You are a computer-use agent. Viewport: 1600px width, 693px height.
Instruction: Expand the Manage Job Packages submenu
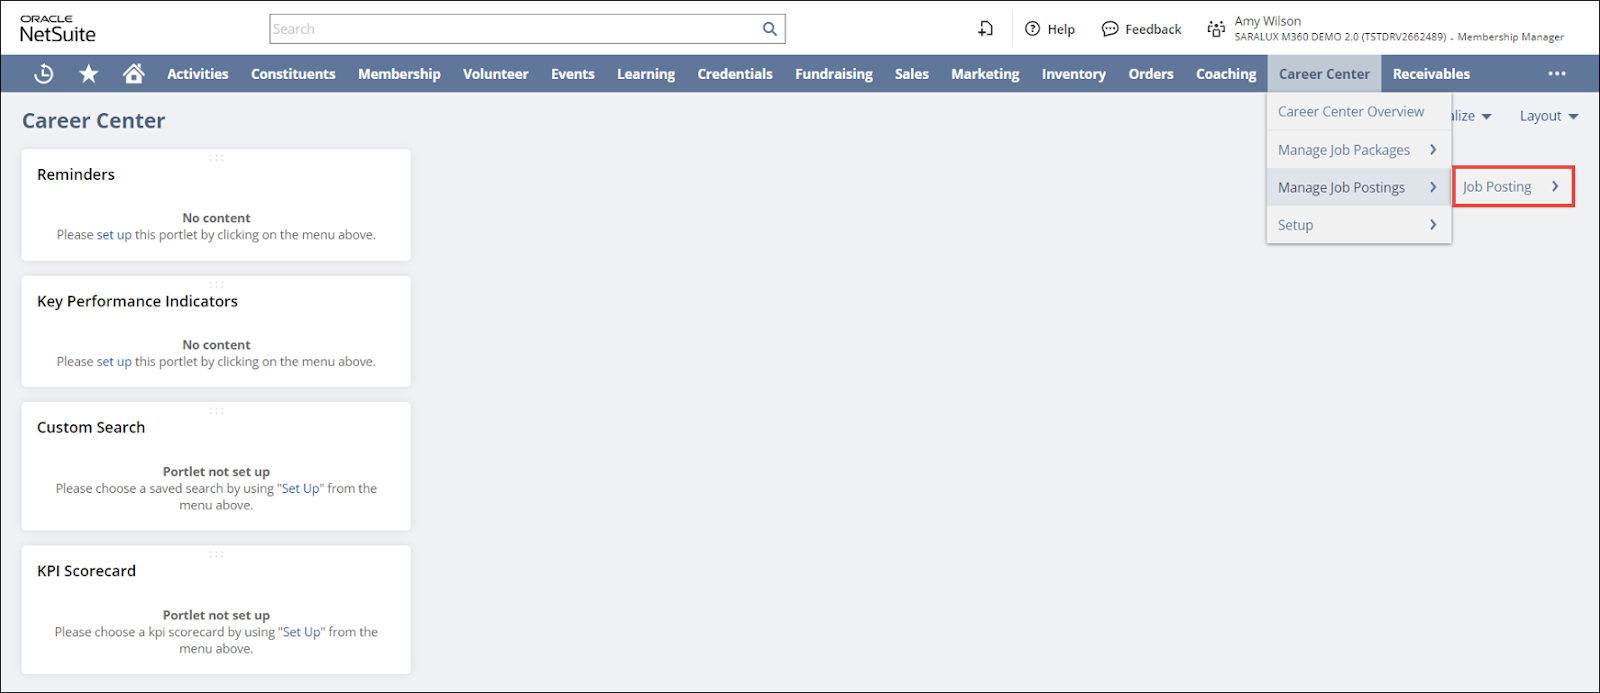[x=1358, y=150]
